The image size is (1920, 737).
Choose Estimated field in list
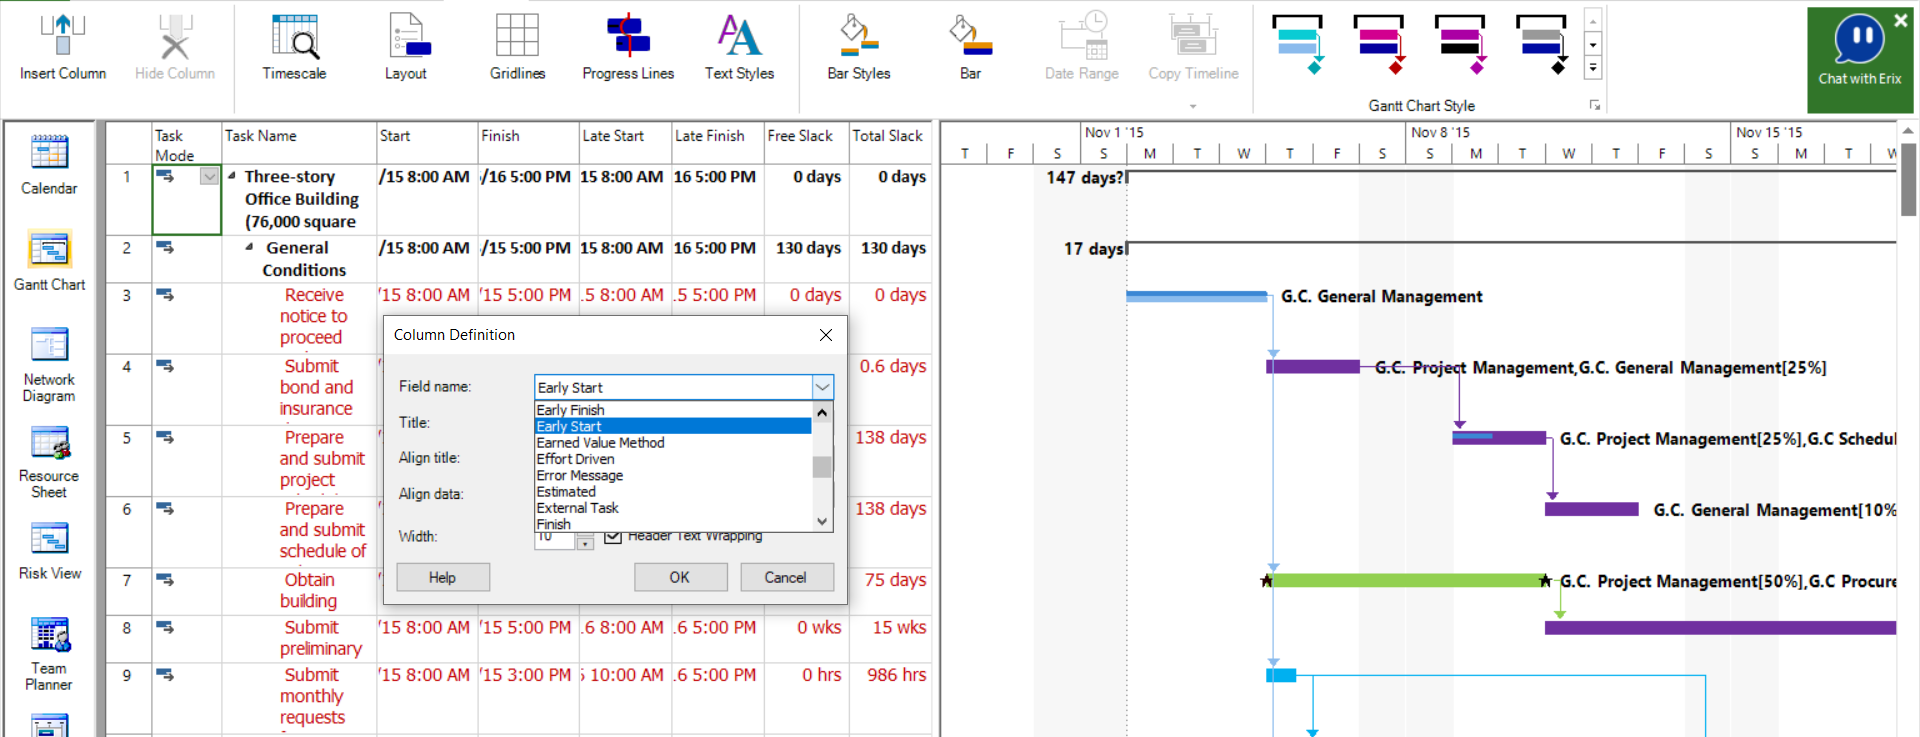[673, 491]
